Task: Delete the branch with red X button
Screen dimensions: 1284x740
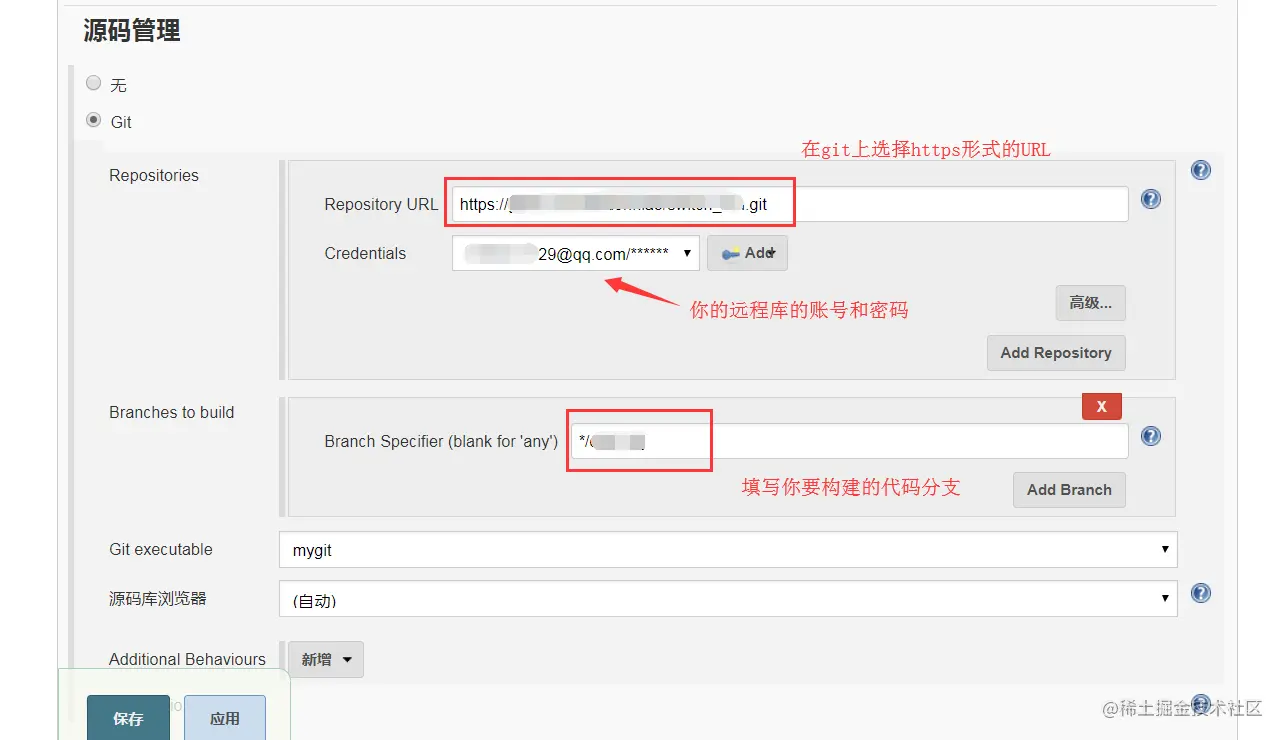Action: [x=1102, y=406]
